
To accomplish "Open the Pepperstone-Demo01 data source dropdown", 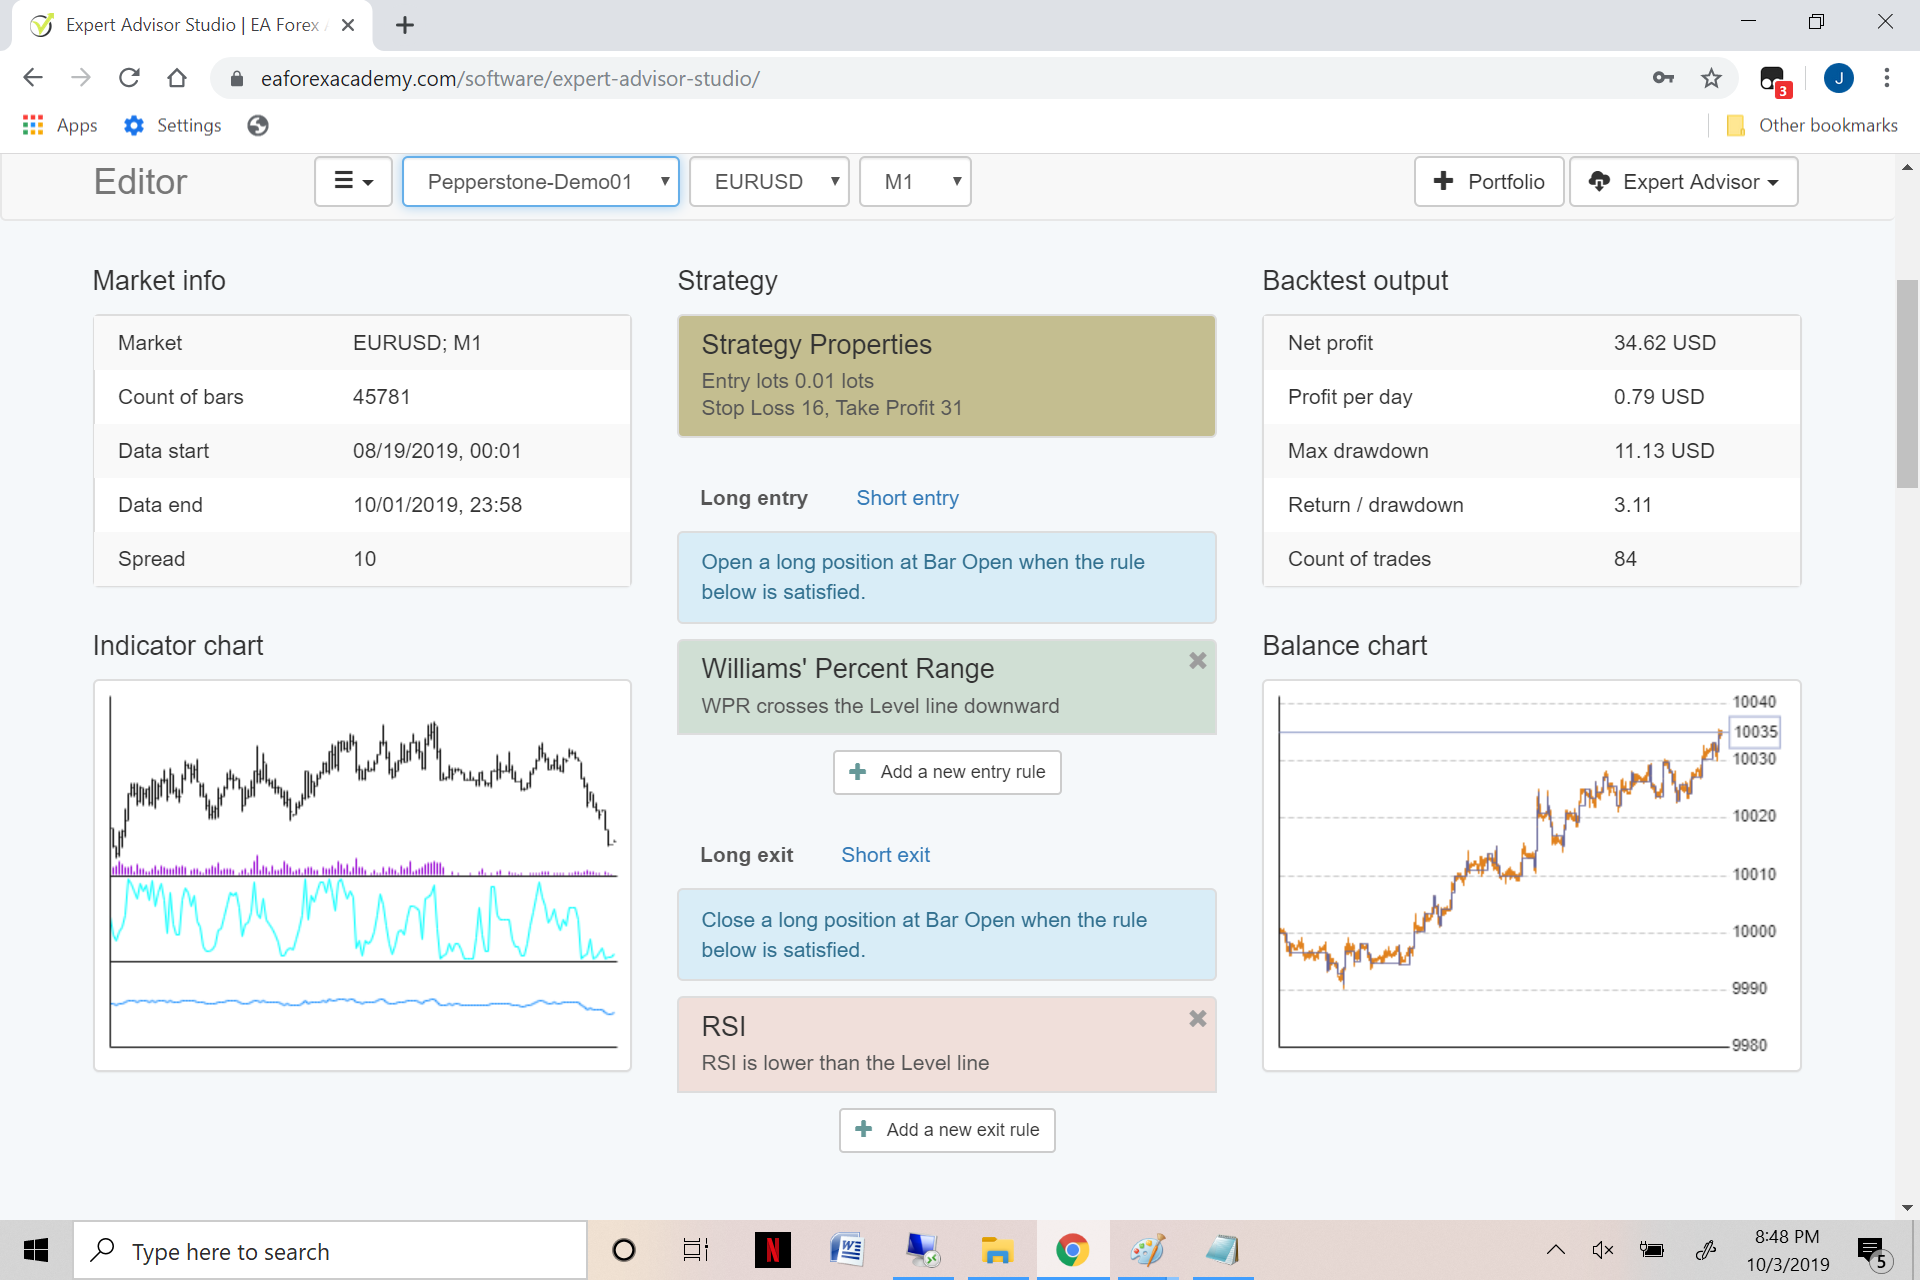I will 541,182.
